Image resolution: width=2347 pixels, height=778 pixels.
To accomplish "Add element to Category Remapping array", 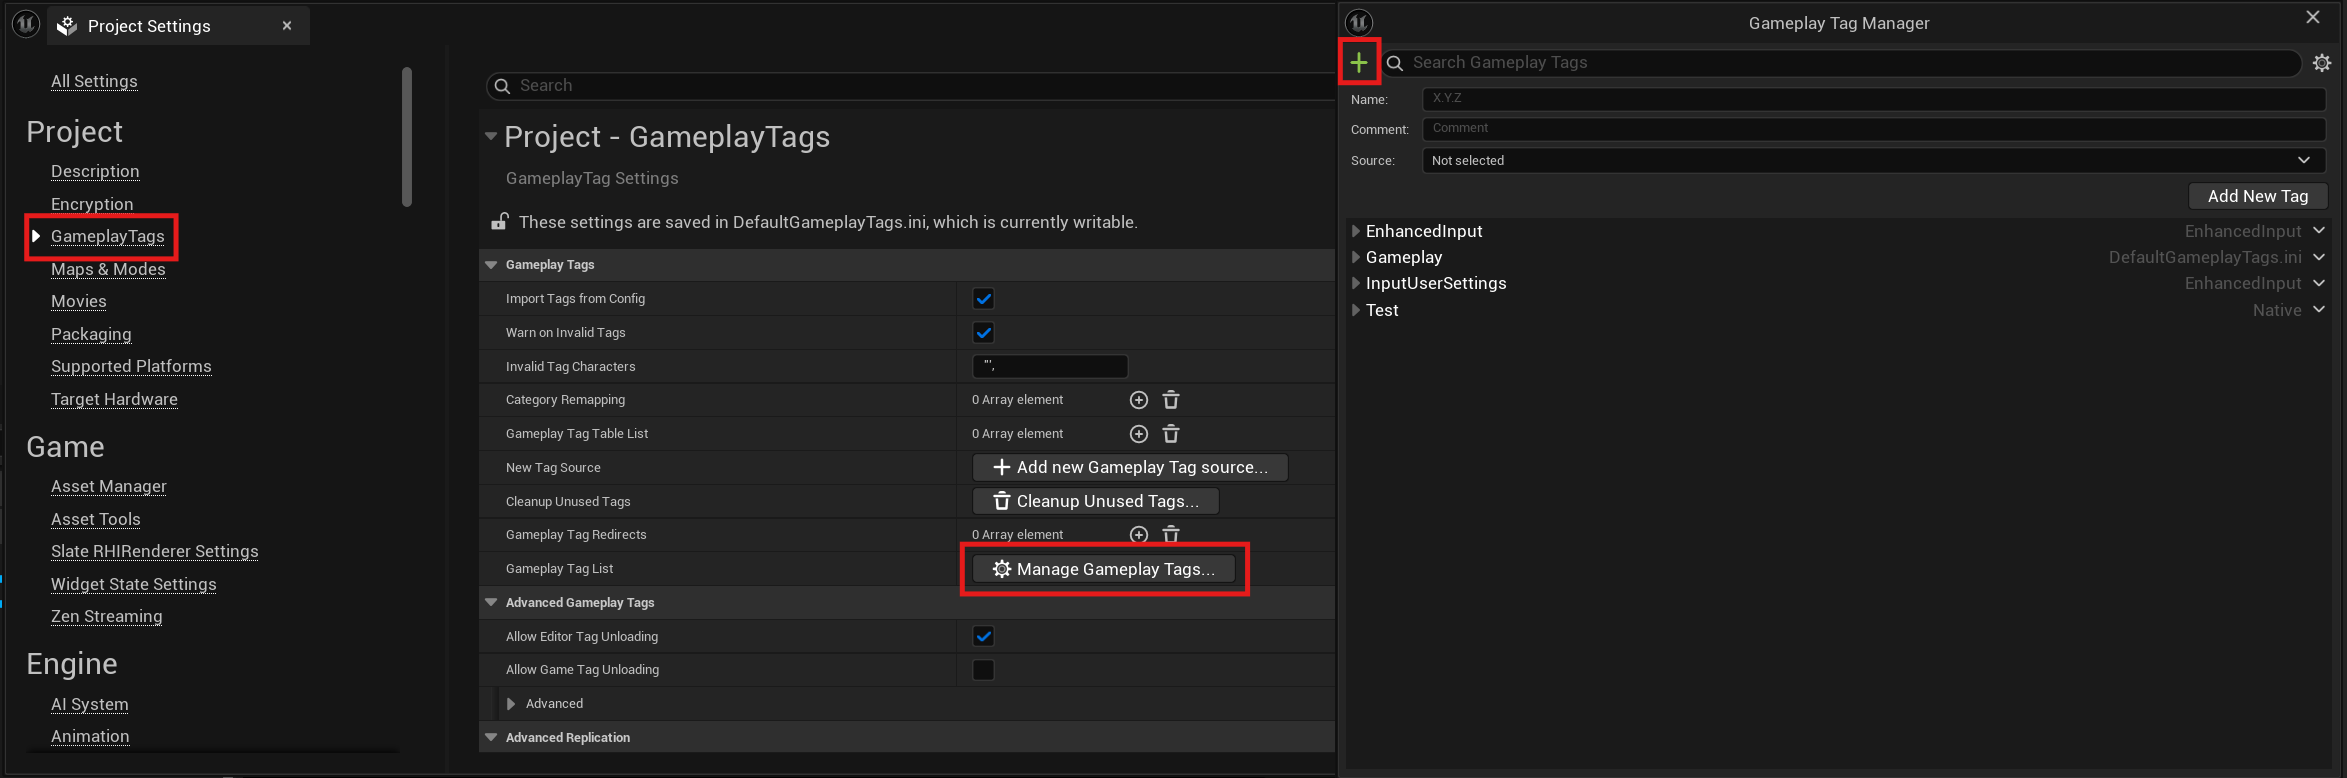I will (x=1139, y=400).
